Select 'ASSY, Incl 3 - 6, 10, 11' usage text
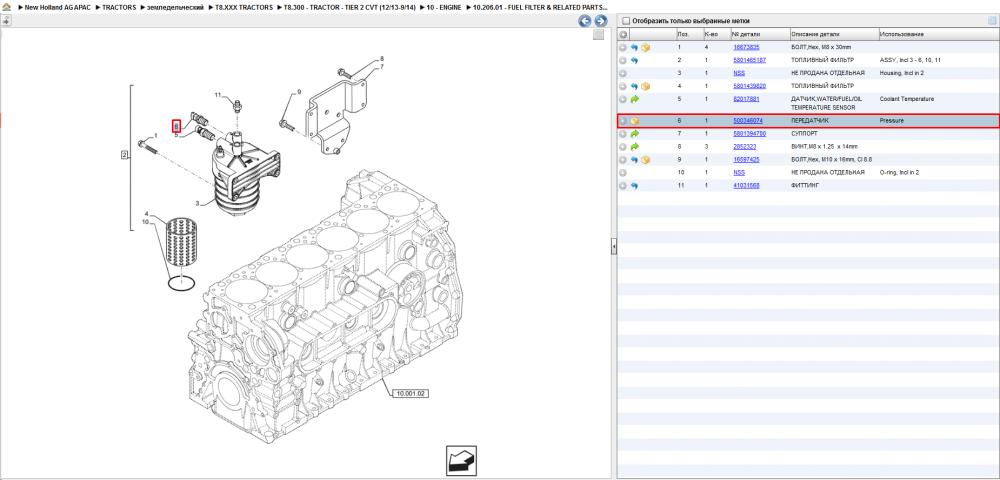The width and height of the screenshot is (1000, 480). pyautogui.click(x=910, y=60)
